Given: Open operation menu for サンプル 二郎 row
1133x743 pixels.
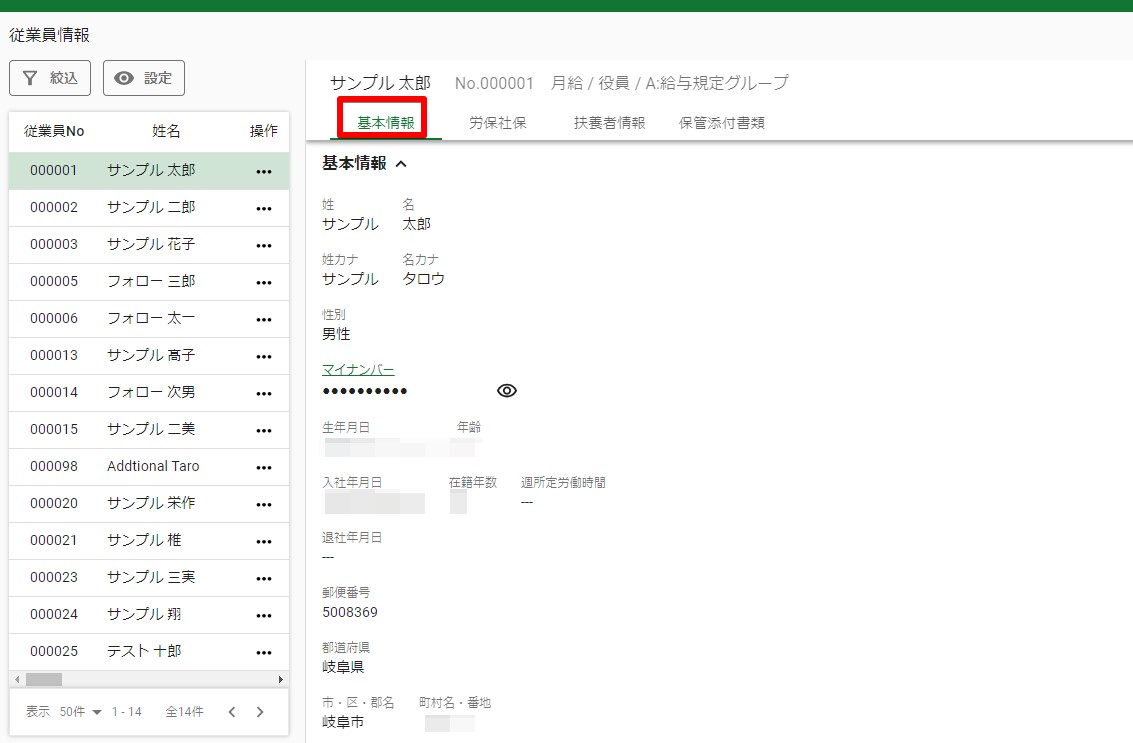Looking at the screenshot, I should pyautogui.click(x=264, y=208).
